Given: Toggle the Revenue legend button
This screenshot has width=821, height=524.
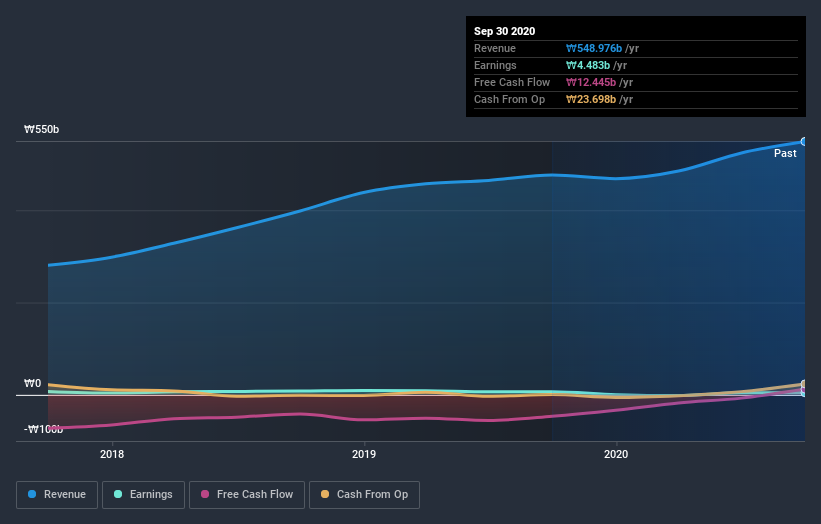Looking at the screenshot, I should (57, 495).
